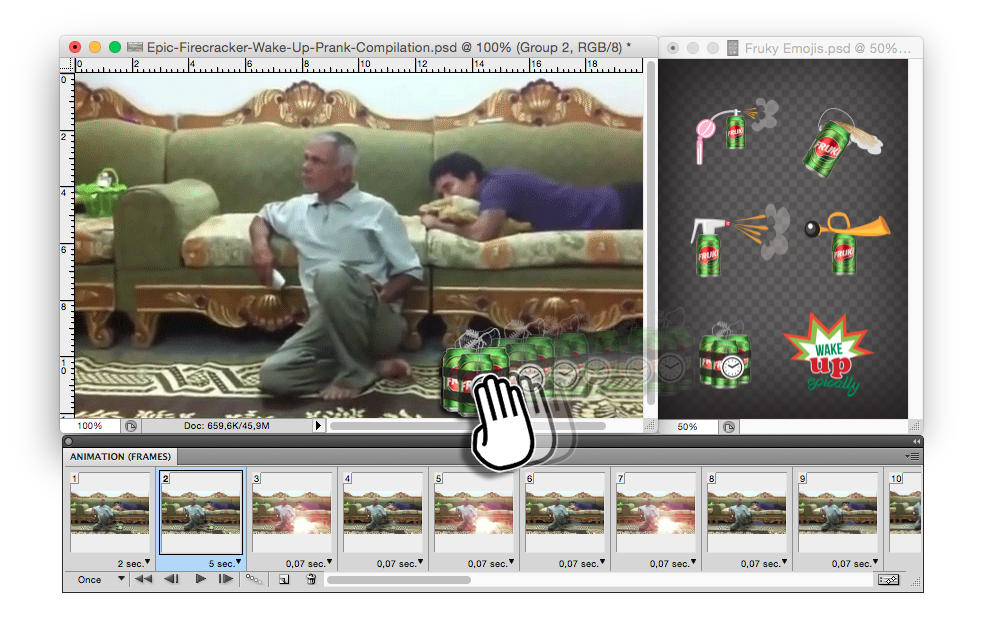
Task: Collapse the Animation panel with double arrows
Action: click(917, 441)
